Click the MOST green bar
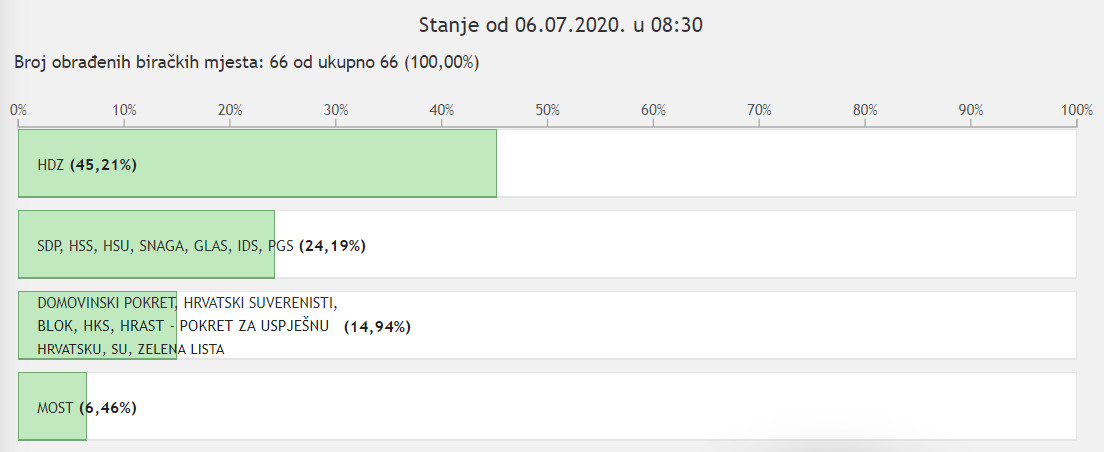This screenshot has height=452, width=1104. [x=52, y=406]
